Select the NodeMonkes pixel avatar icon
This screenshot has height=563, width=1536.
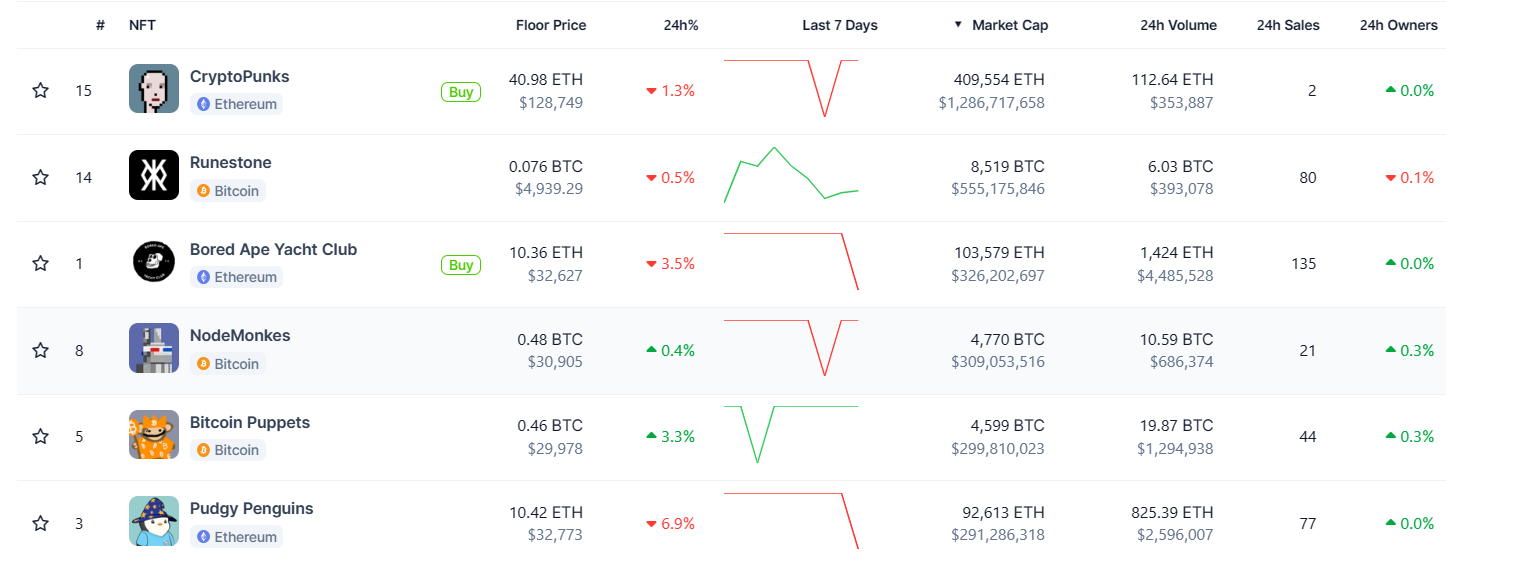pyautogui.click(x=154, y=349)
